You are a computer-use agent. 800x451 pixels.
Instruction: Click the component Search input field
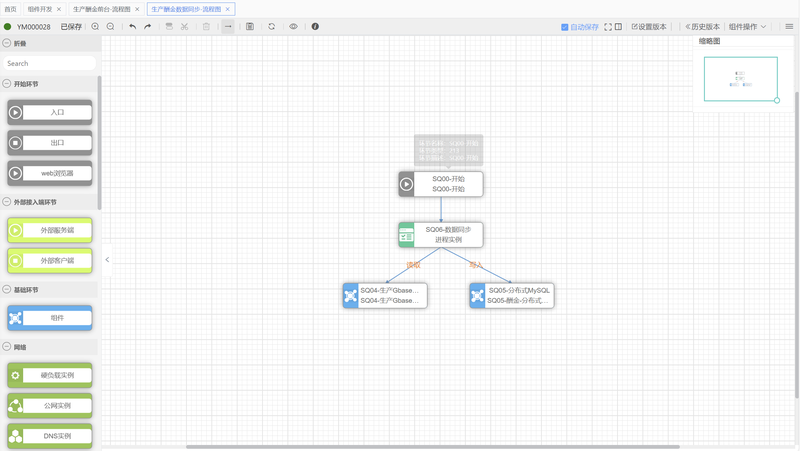(x=49, y=63)
